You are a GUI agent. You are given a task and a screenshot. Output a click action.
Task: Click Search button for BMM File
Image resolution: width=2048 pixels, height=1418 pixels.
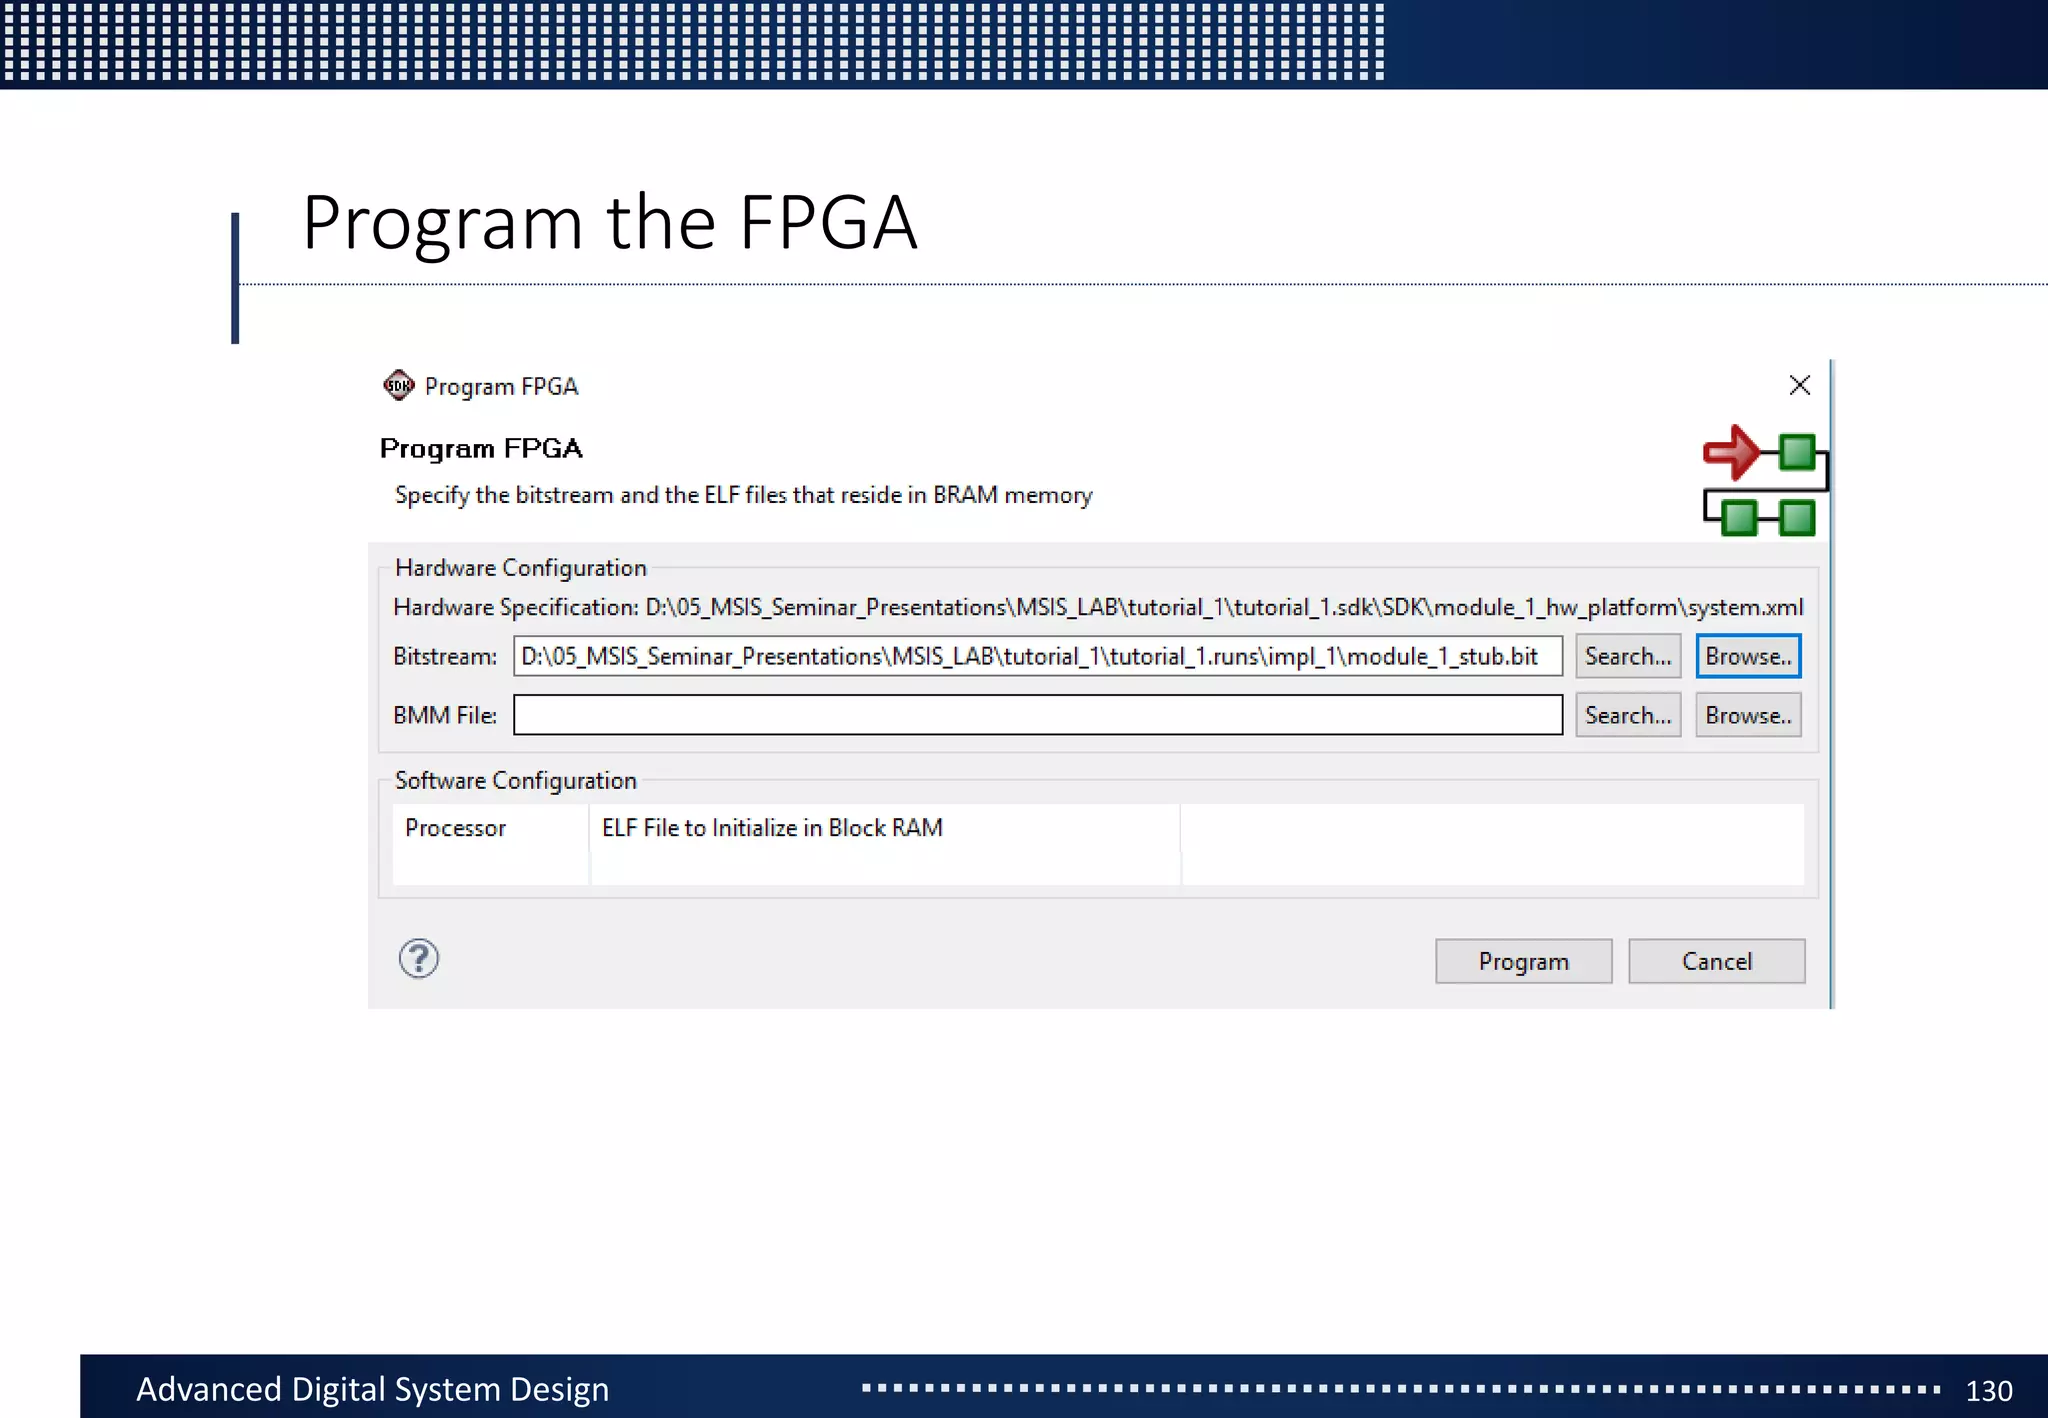(1627, 715)
